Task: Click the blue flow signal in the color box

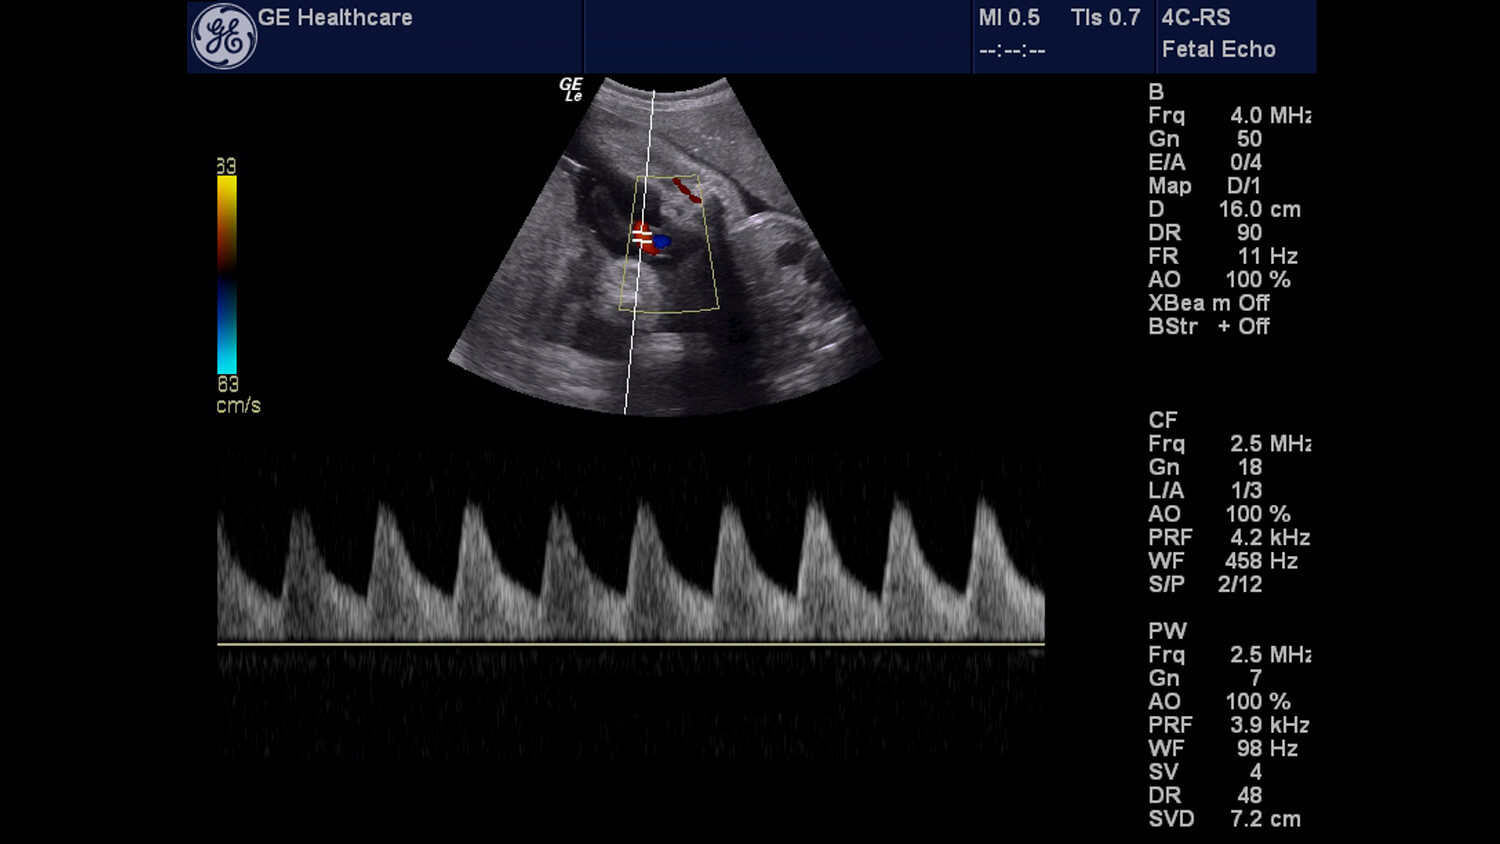Action: pos(661,241)
